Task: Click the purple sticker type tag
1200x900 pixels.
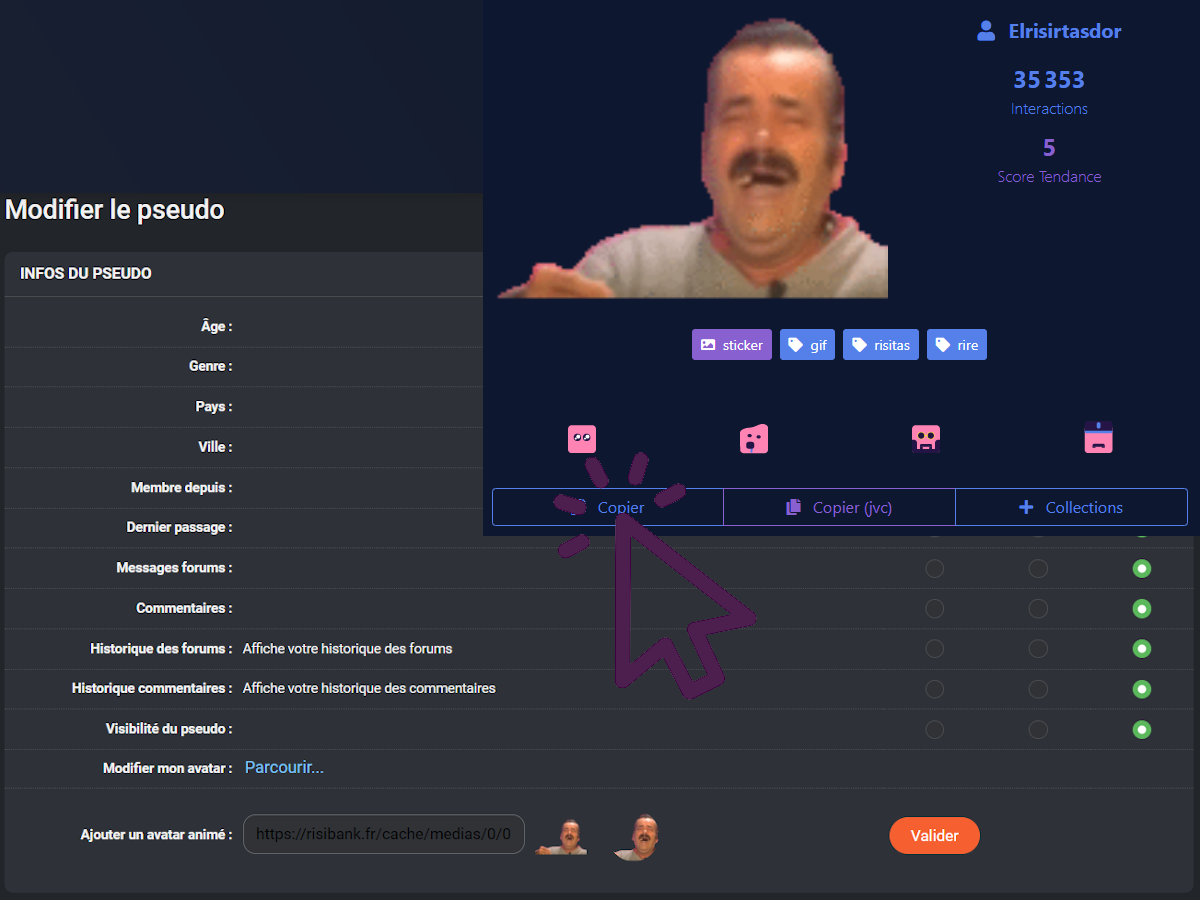Action: pyautogui.click(x=731, y=345)
